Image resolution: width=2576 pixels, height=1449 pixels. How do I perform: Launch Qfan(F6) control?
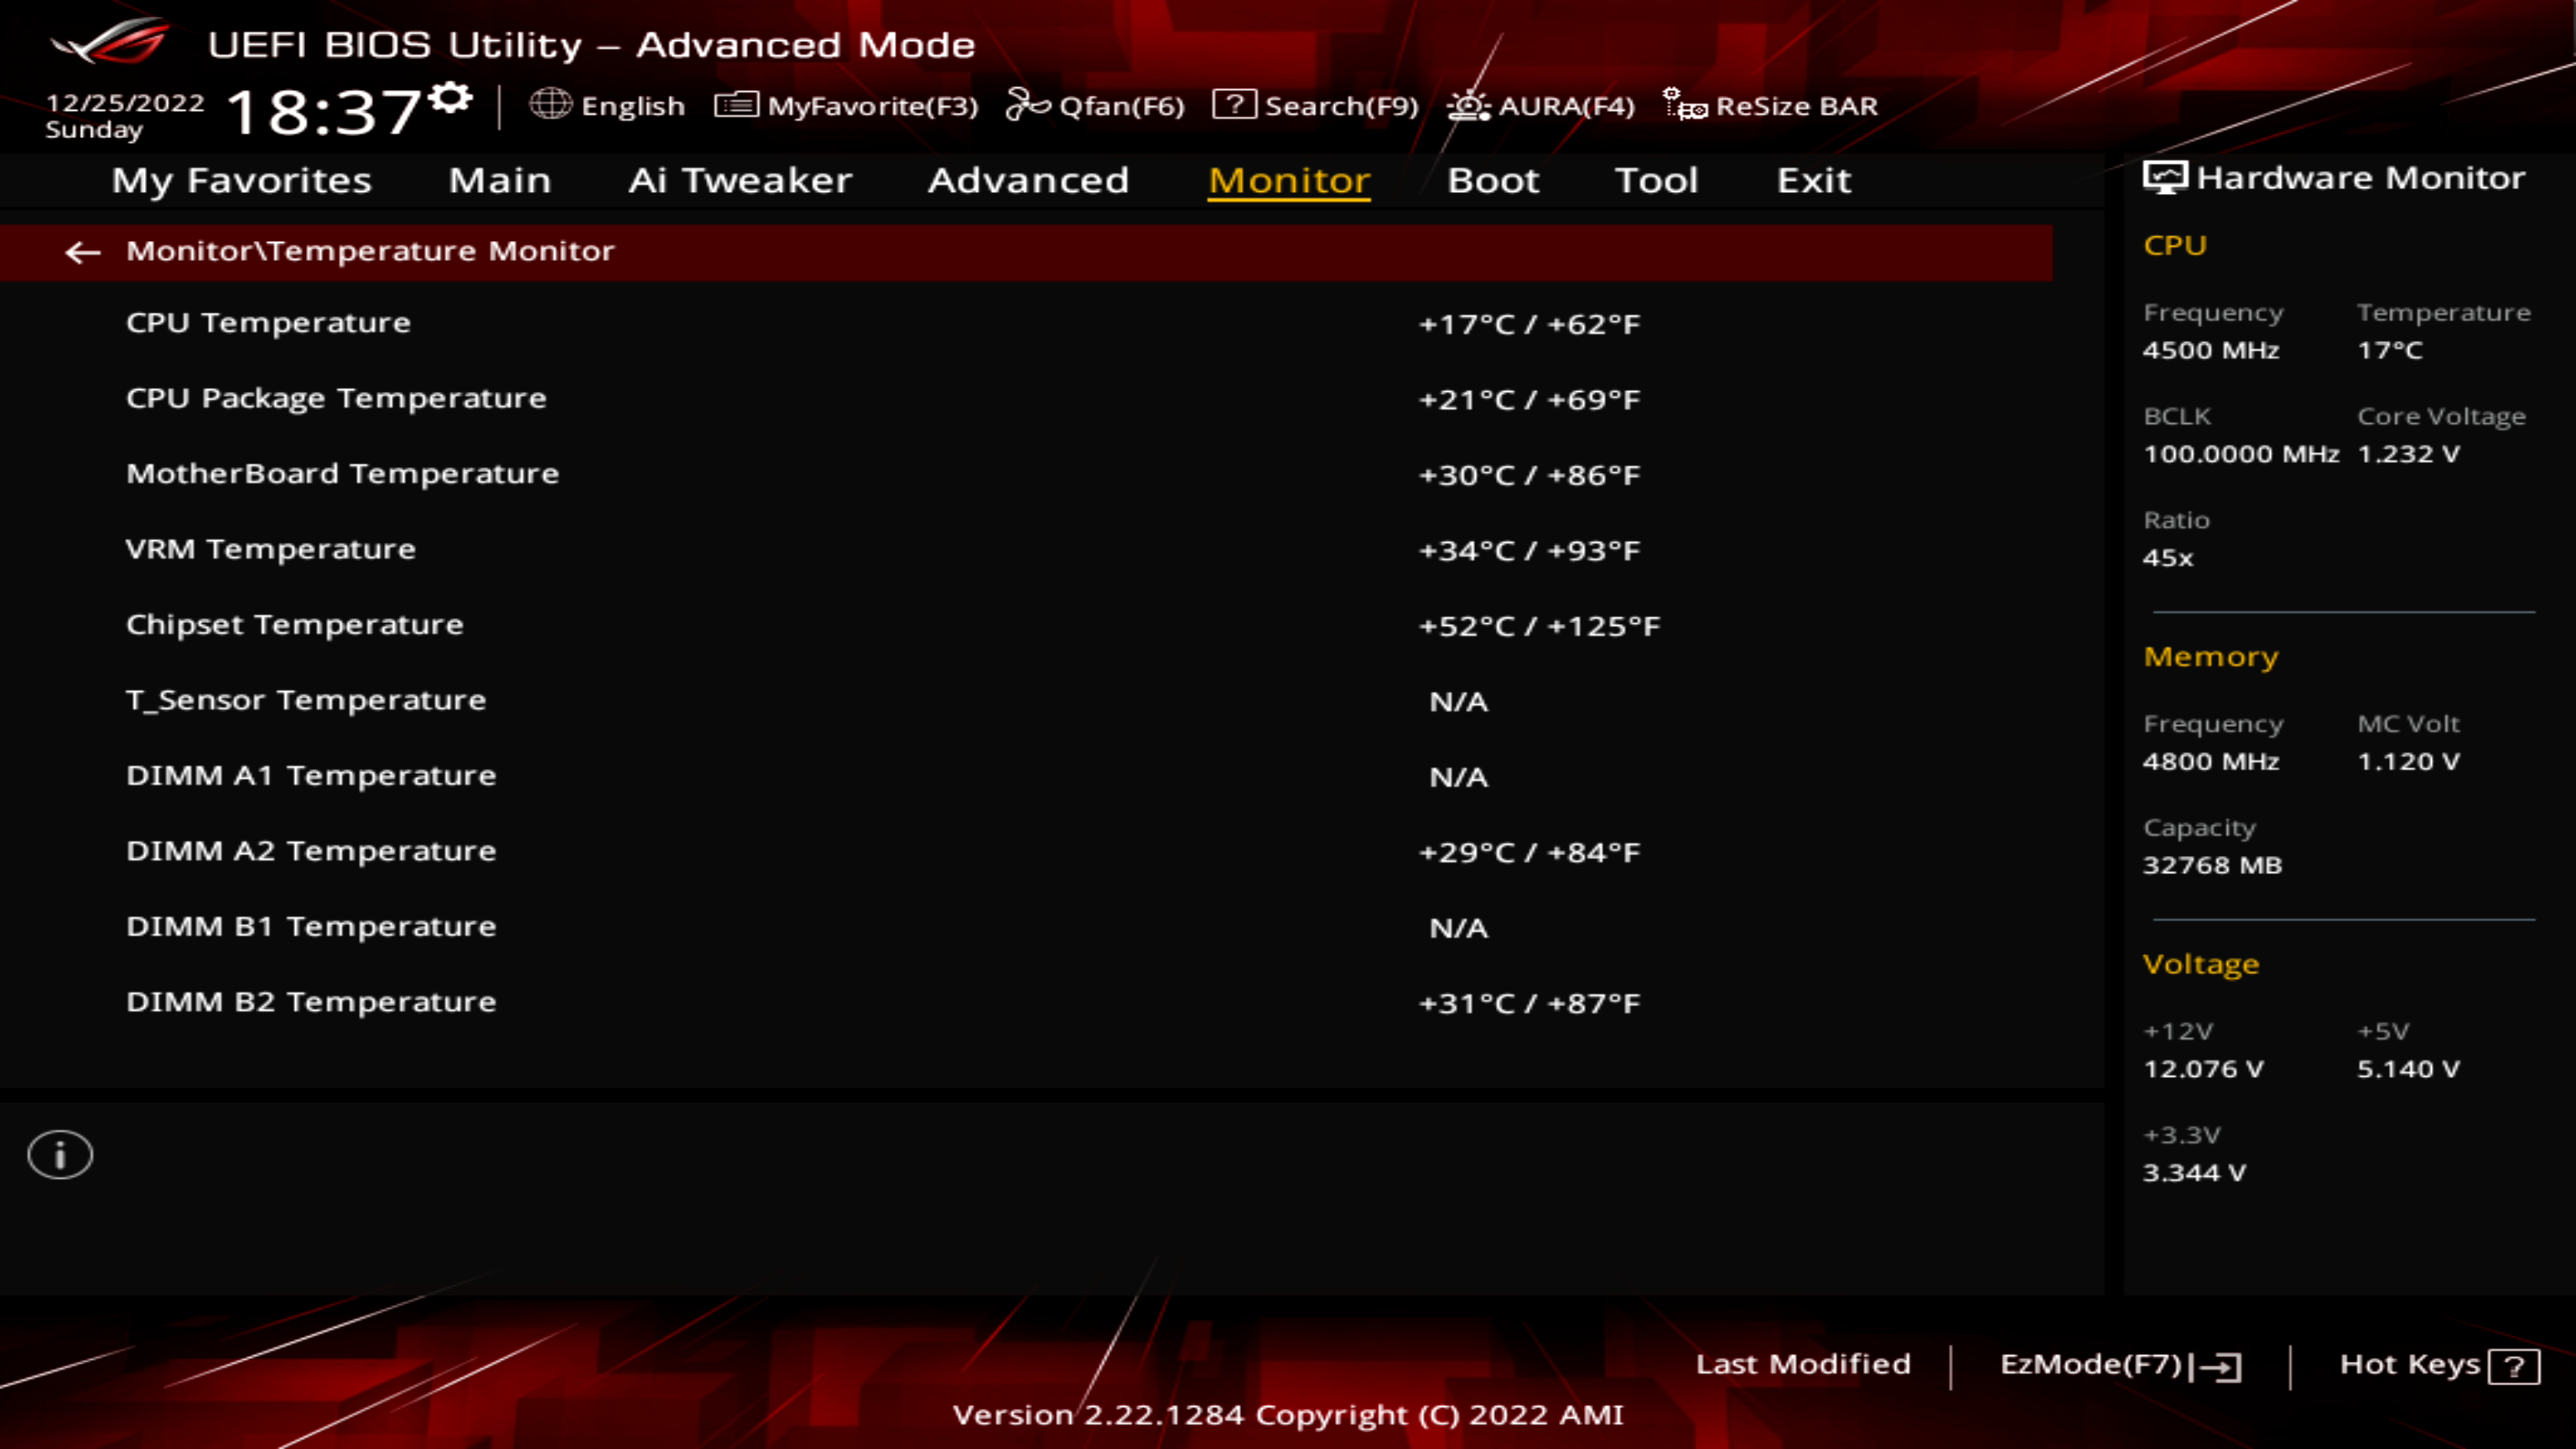(1122, 106)
